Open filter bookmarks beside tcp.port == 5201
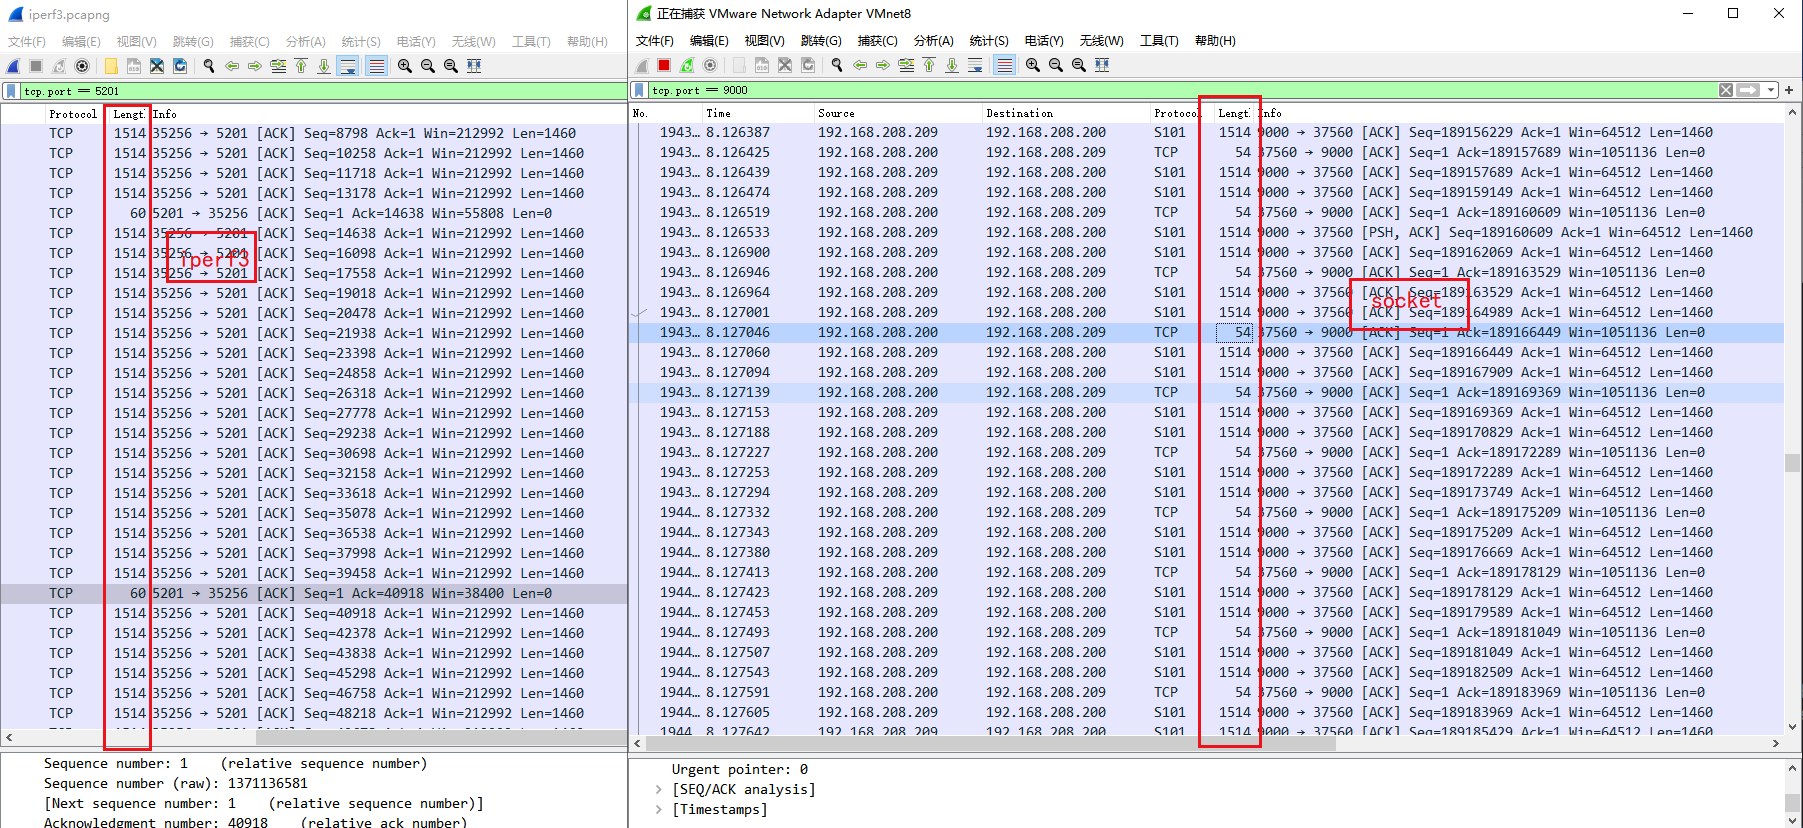This screenshot has width=1803, height=828. click(12, 91)
